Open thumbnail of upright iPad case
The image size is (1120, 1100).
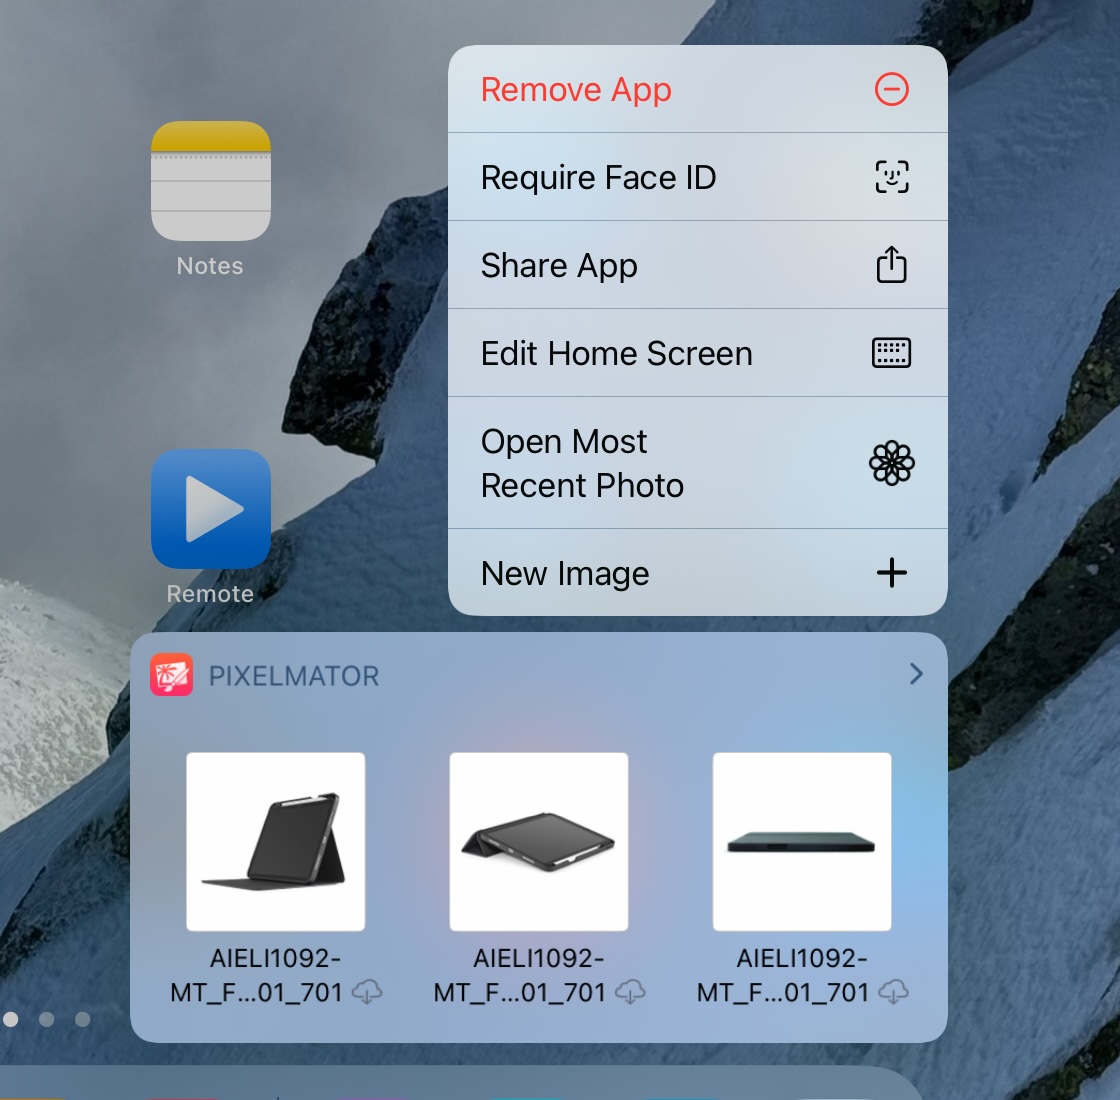pos(276,841)
